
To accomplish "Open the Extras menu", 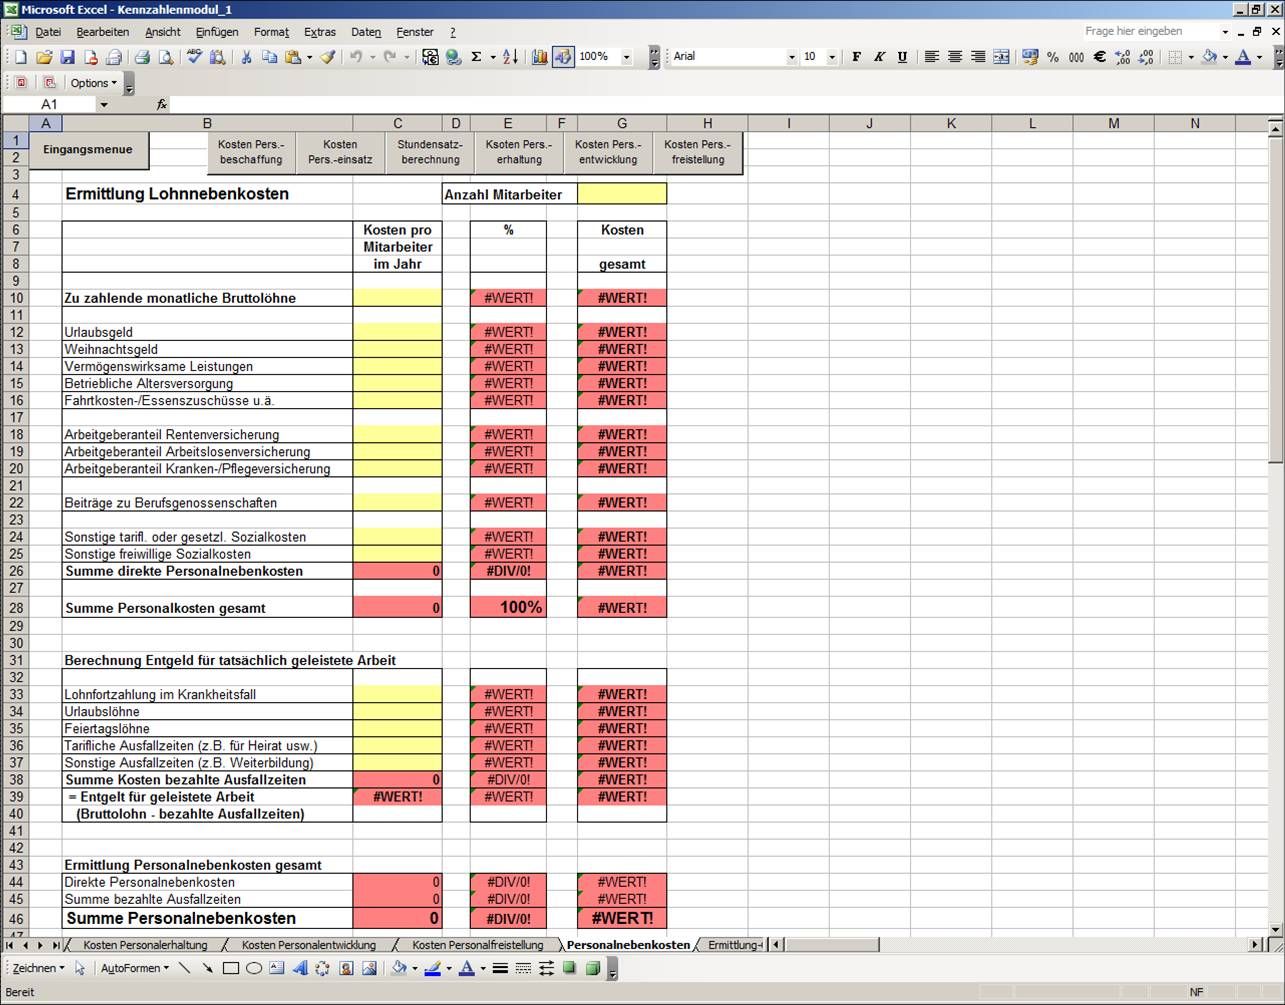I will coord(320,32).
